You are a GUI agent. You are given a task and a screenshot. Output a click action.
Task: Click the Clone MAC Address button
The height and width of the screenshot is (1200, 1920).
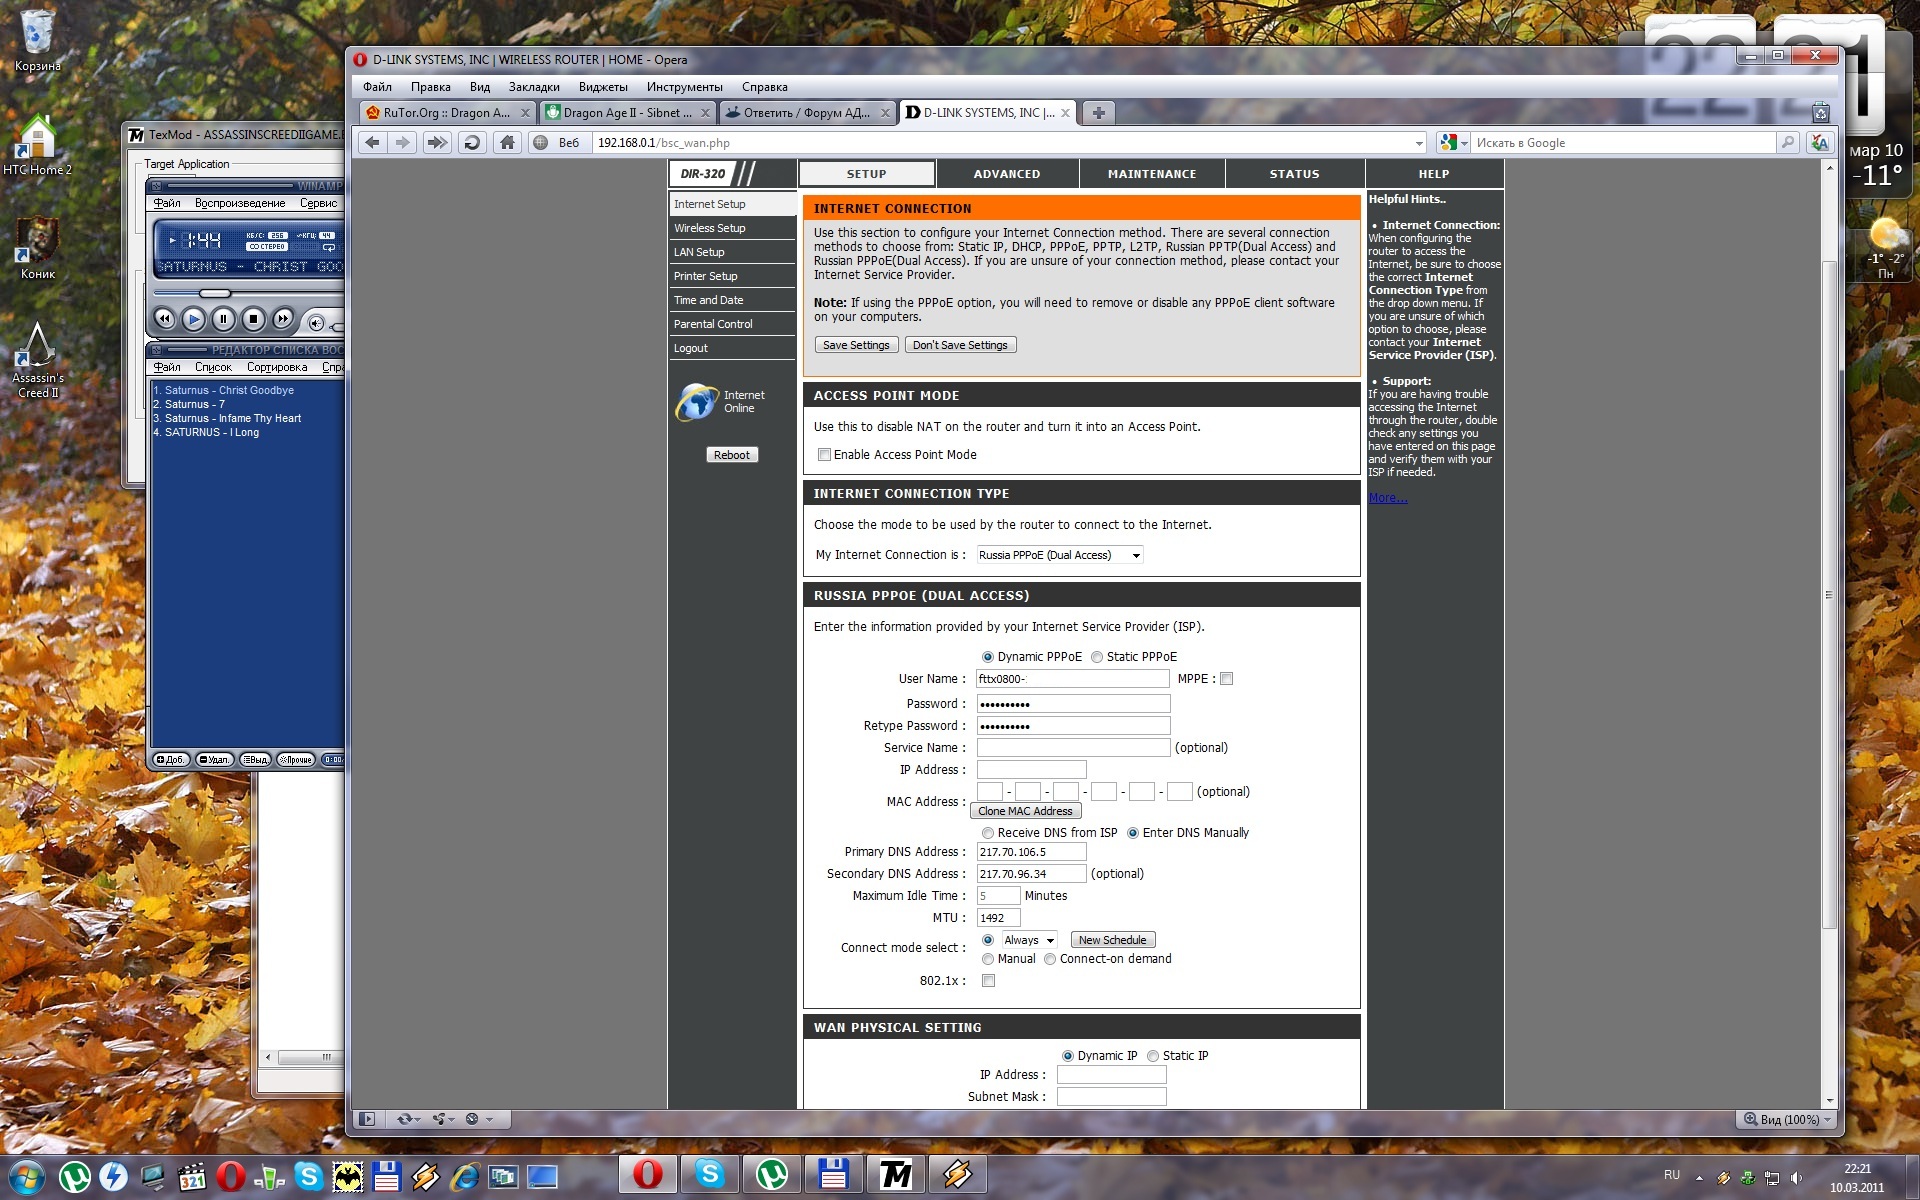pos(1025,811)
